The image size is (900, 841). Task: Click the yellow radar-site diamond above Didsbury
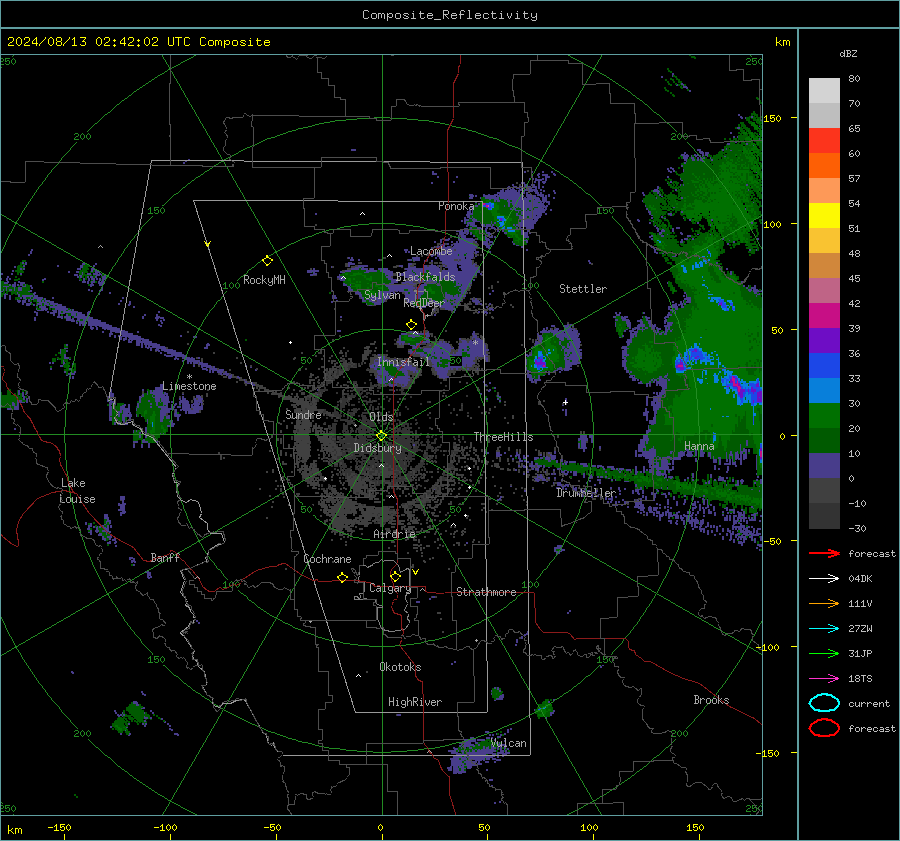[x=381, y=435]
